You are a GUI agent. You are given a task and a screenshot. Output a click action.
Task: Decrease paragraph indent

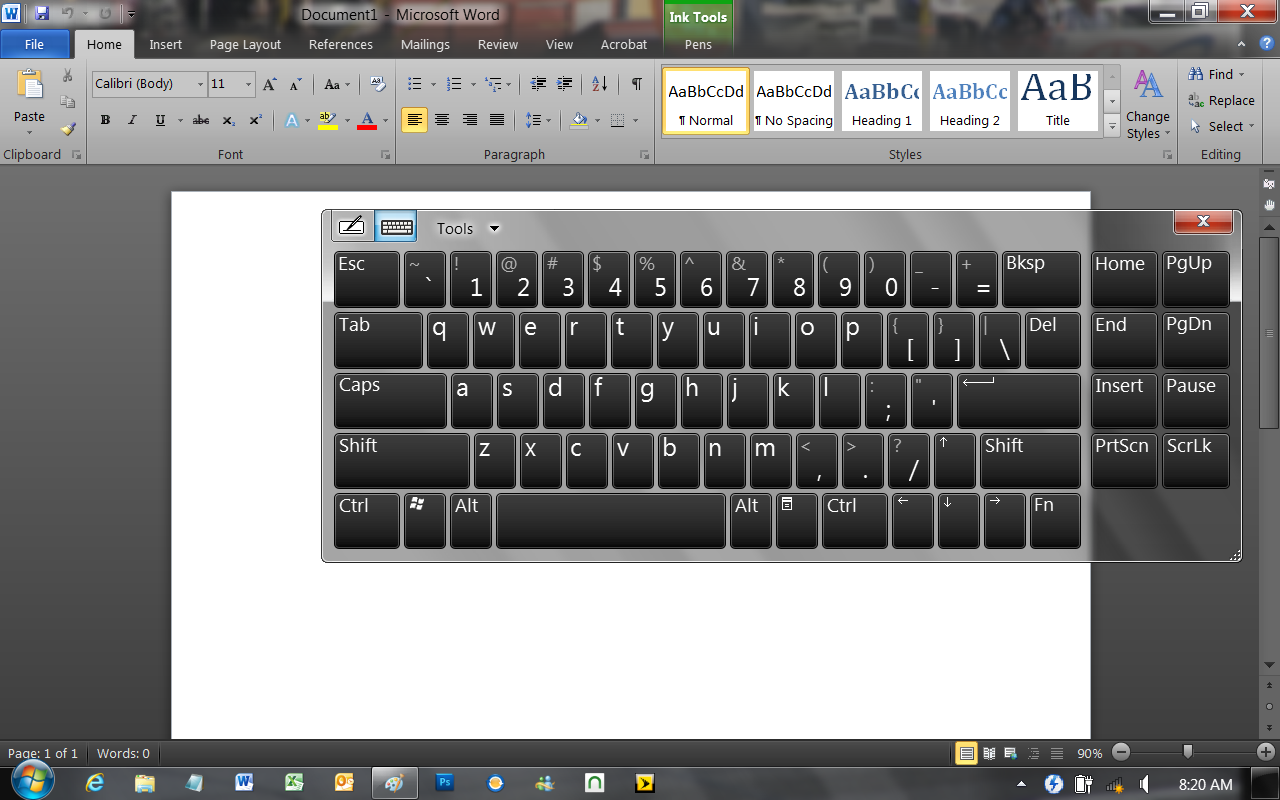pos(538,84)
